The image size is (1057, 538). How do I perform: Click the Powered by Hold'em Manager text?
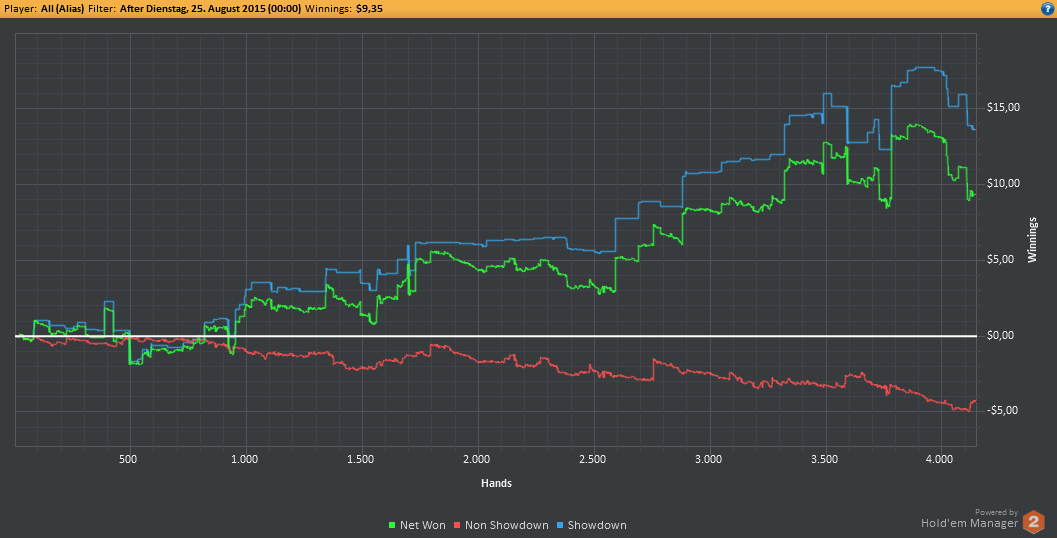(x=969, y=518)
